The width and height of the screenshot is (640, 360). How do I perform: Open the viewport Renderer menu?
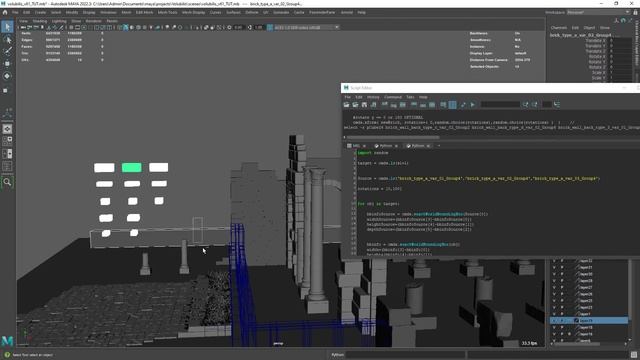(93, 21)
